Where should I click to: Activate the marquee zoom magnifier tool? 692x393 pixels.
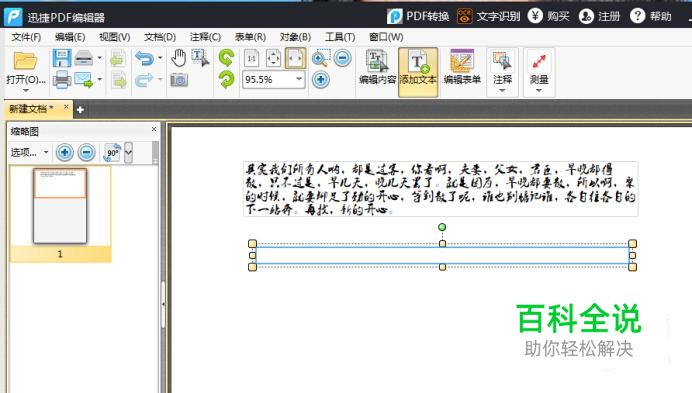[320, 58]
